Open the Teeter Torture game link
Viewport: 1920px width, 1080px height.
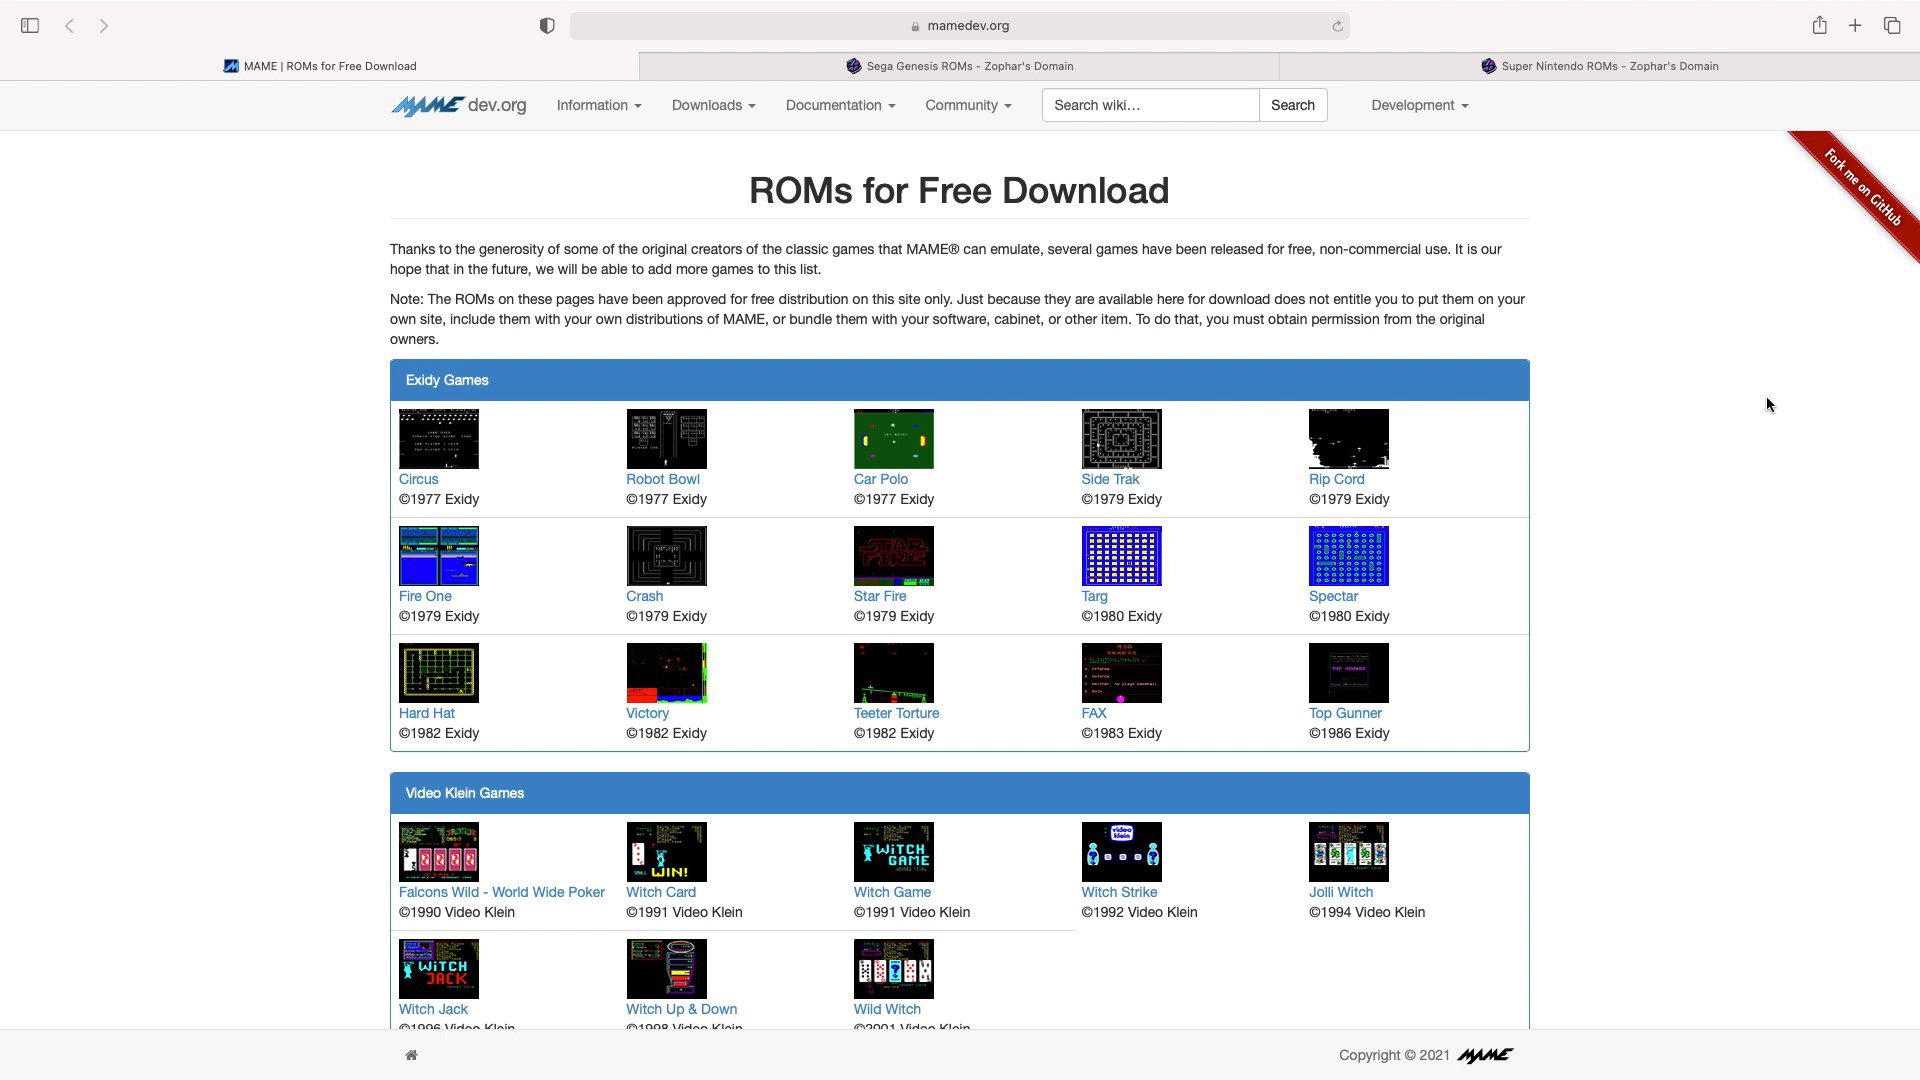point(896,713)
